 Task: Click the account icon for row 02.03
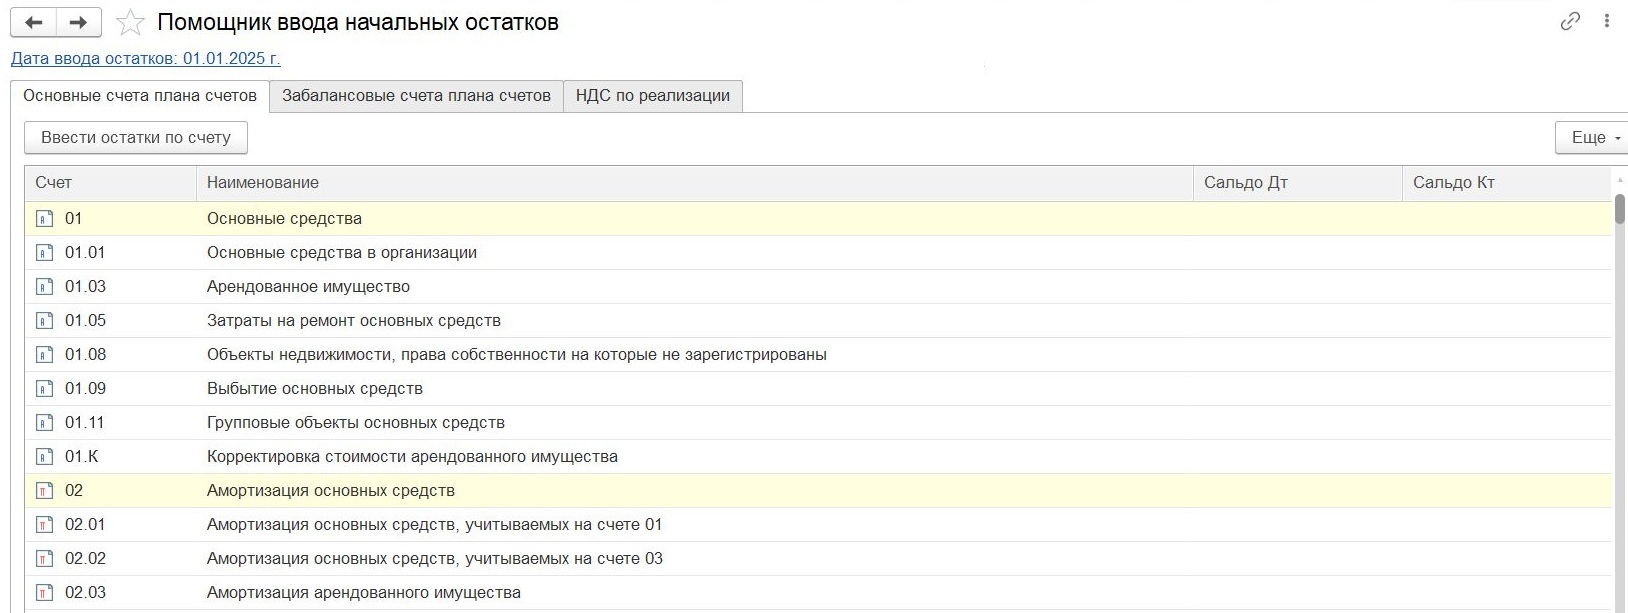point(44,593)
